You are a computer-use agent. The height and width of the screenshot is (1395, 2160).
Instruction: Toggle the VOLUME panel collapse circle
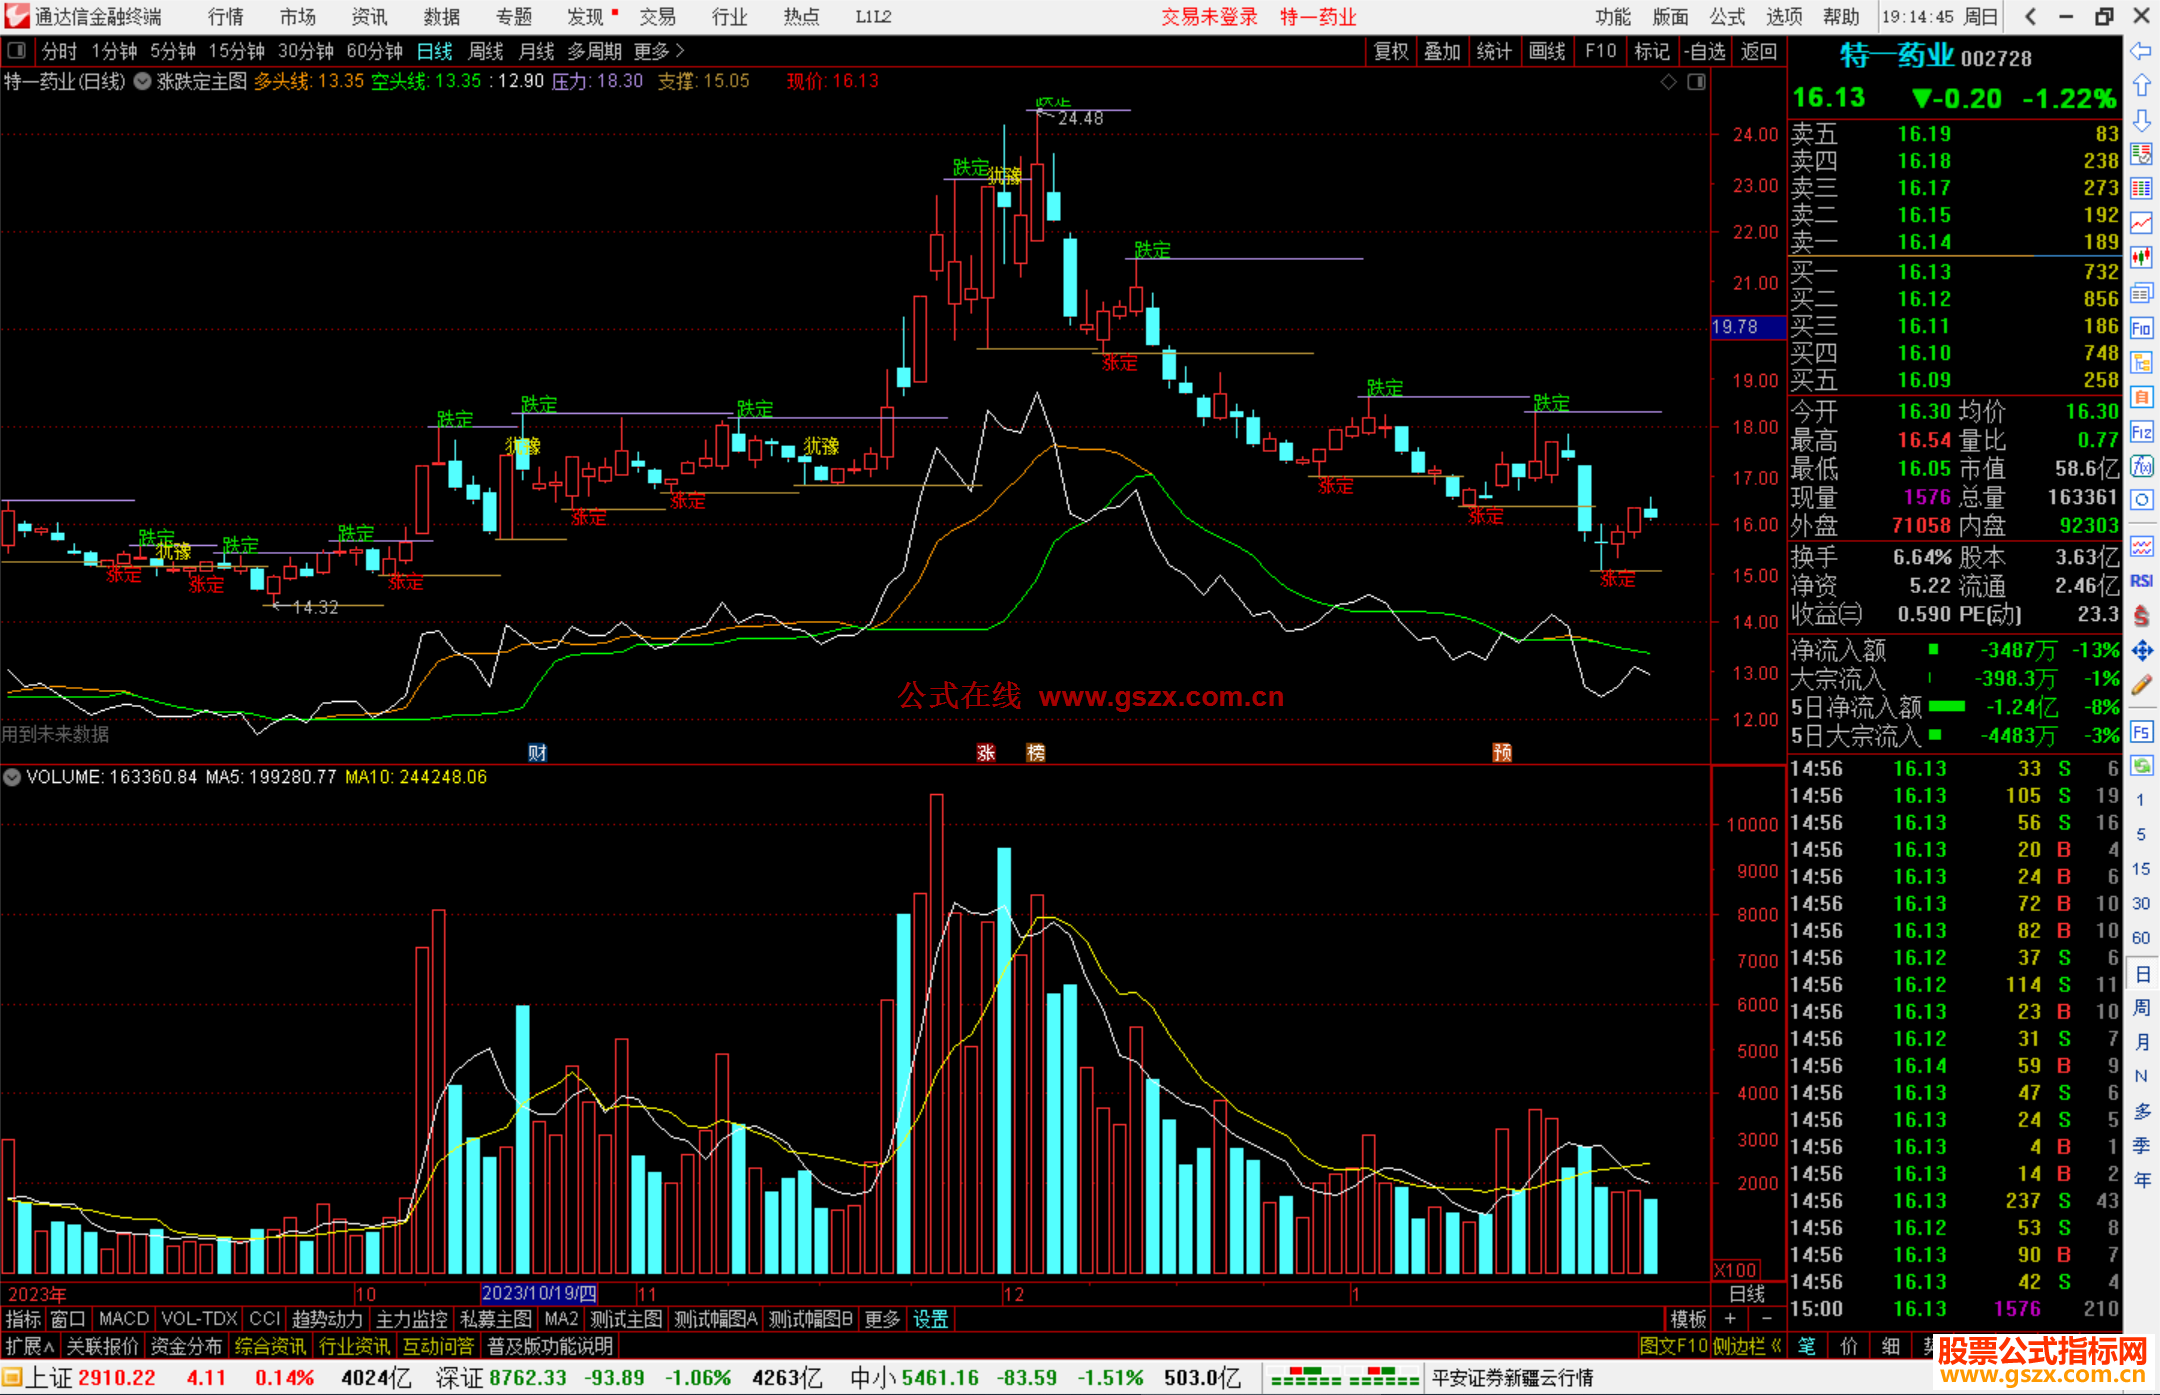point(12,777)
